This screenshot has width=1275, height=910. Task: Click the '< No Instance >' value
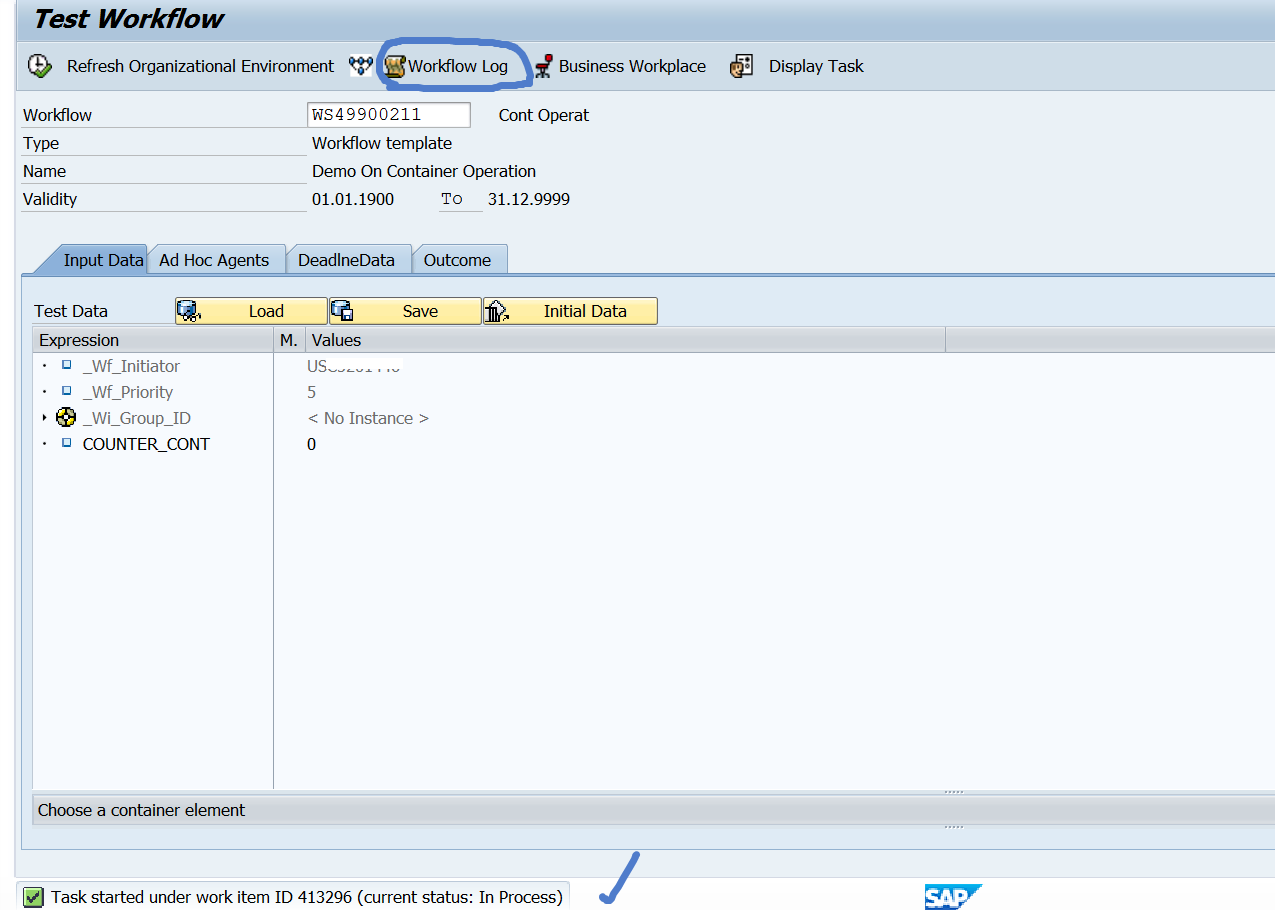point(368,418)
